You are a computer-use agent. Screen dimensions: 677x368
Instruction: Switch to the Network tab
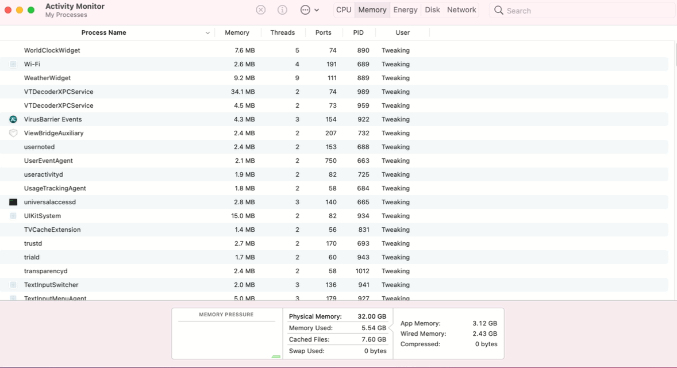pos(462,10)
